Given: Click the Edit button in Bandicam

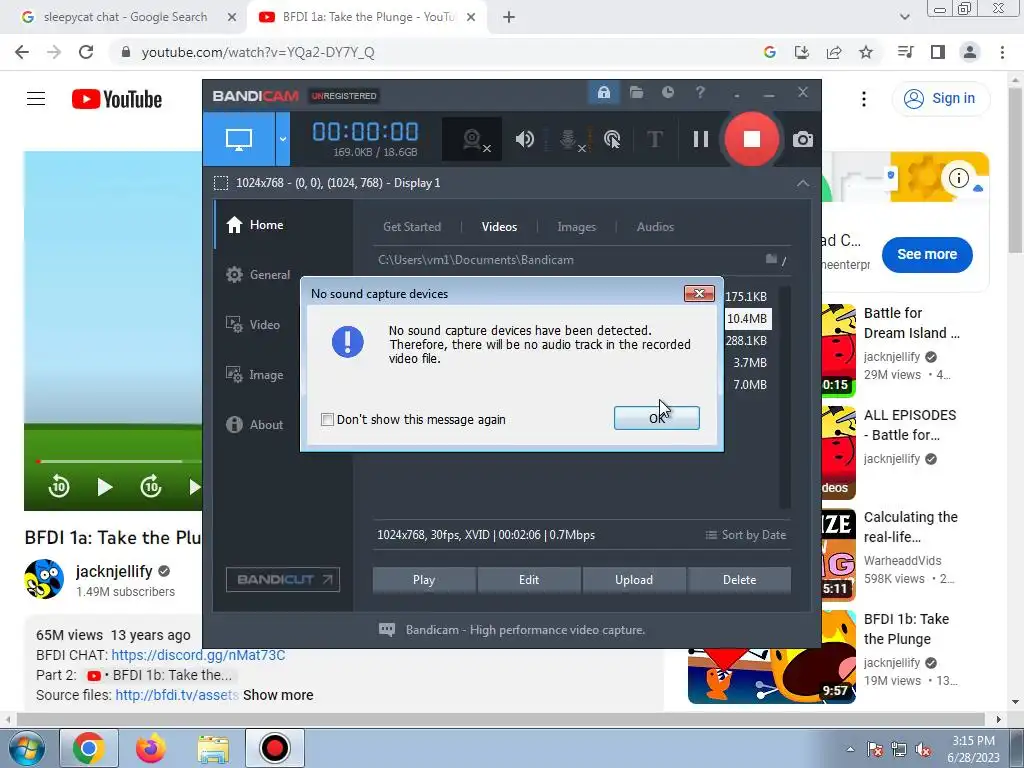Looking at the screenshot, I should [x=529, y=580].
